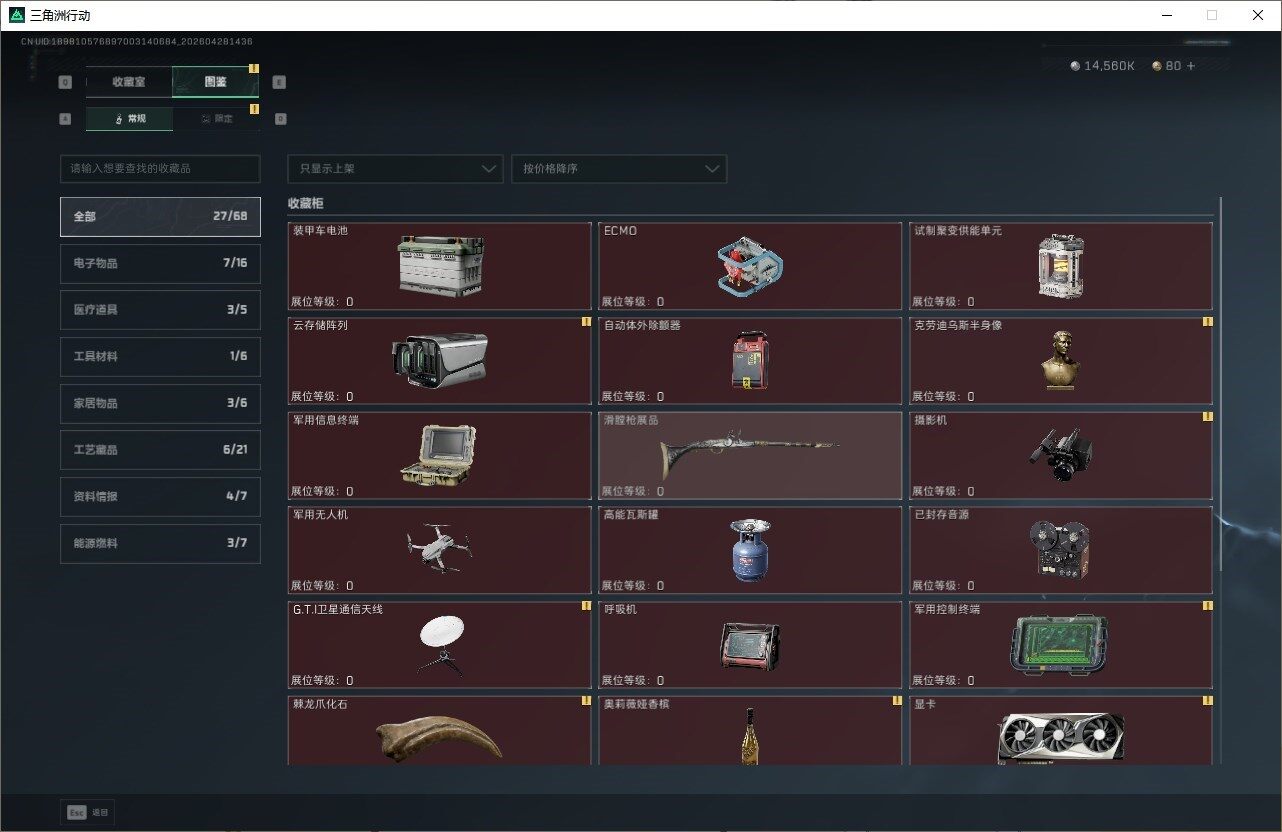The height and width of the screenshot is (832, 1282).
Task: Click the G.T.I卫星通信天线 satellite dish image
Action: coord(441,645)
